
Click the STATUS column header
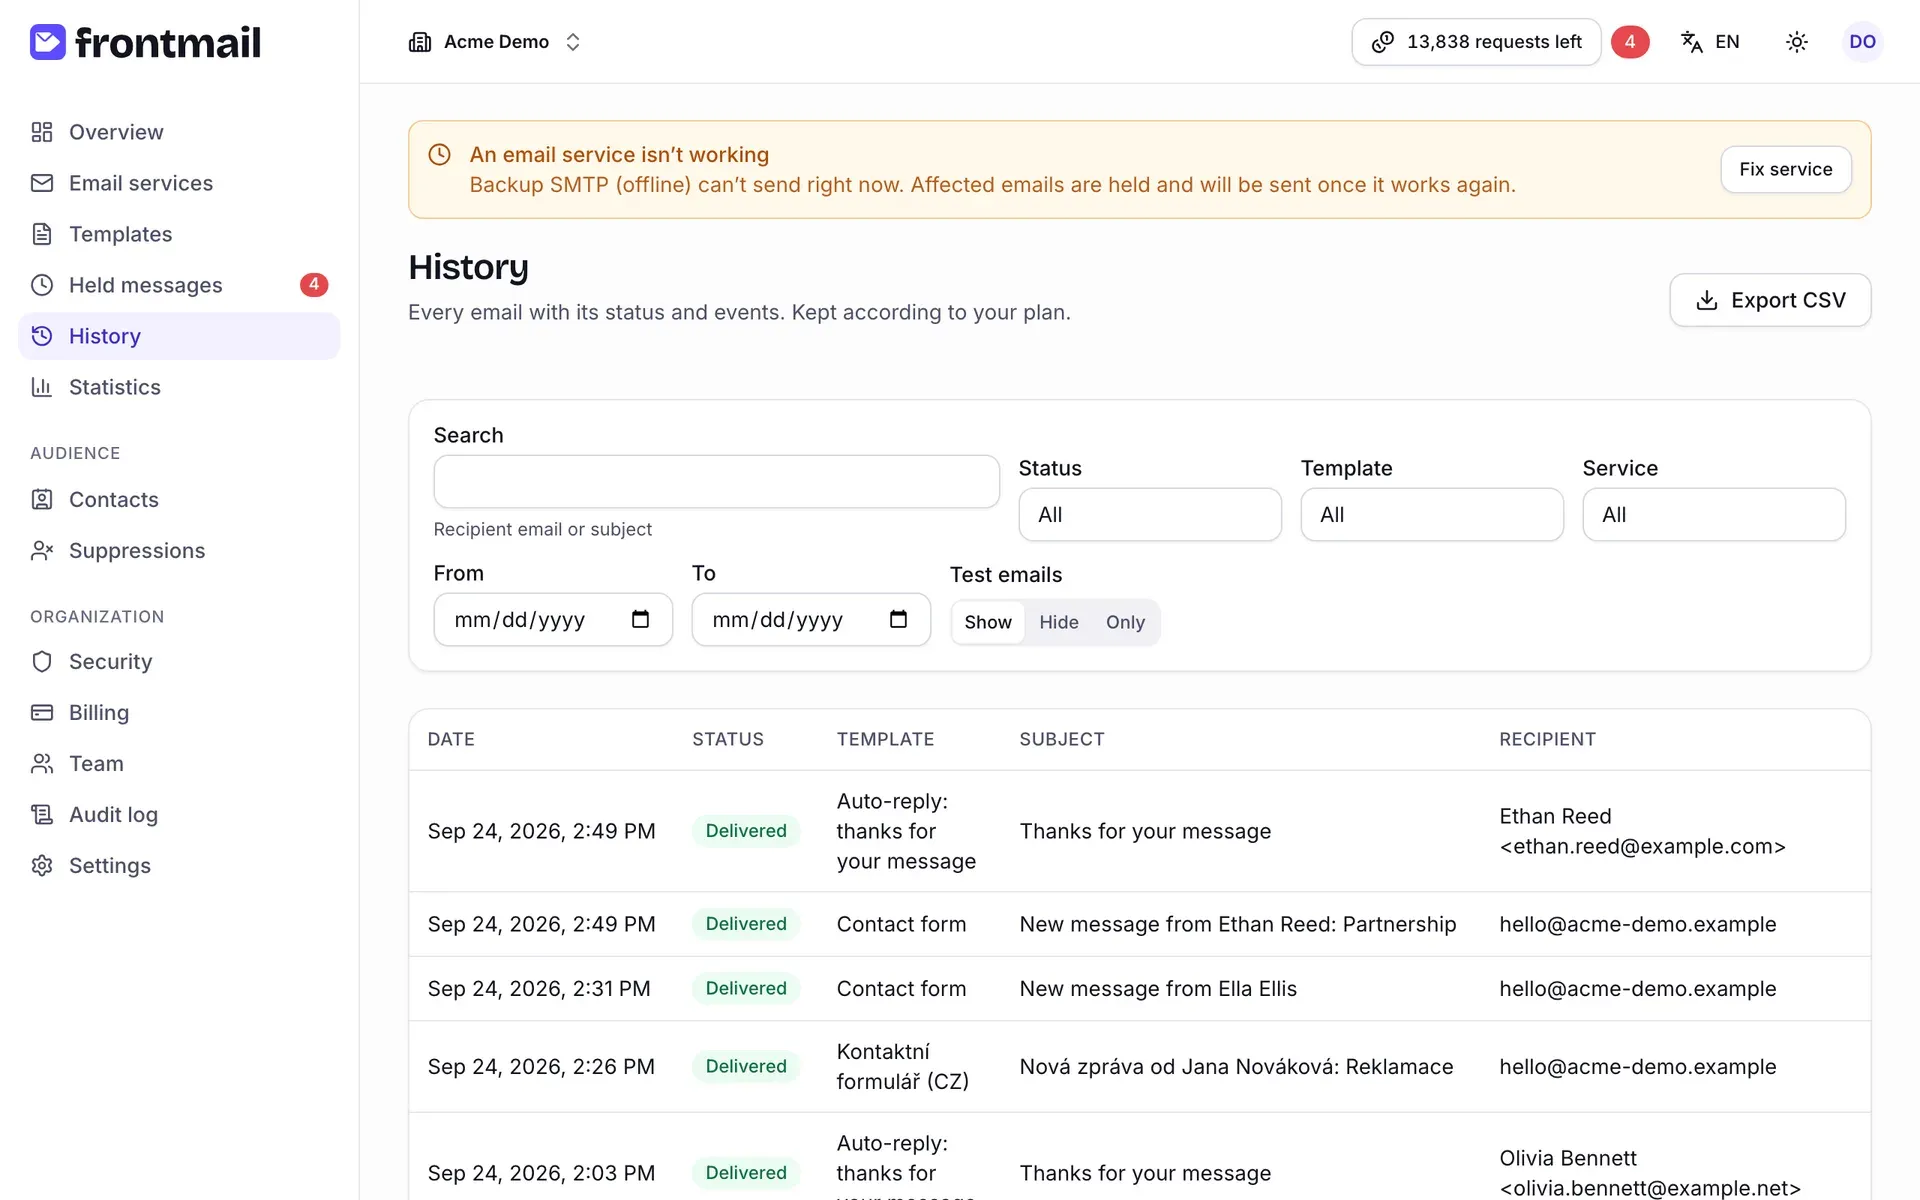[x=728, y=739]
